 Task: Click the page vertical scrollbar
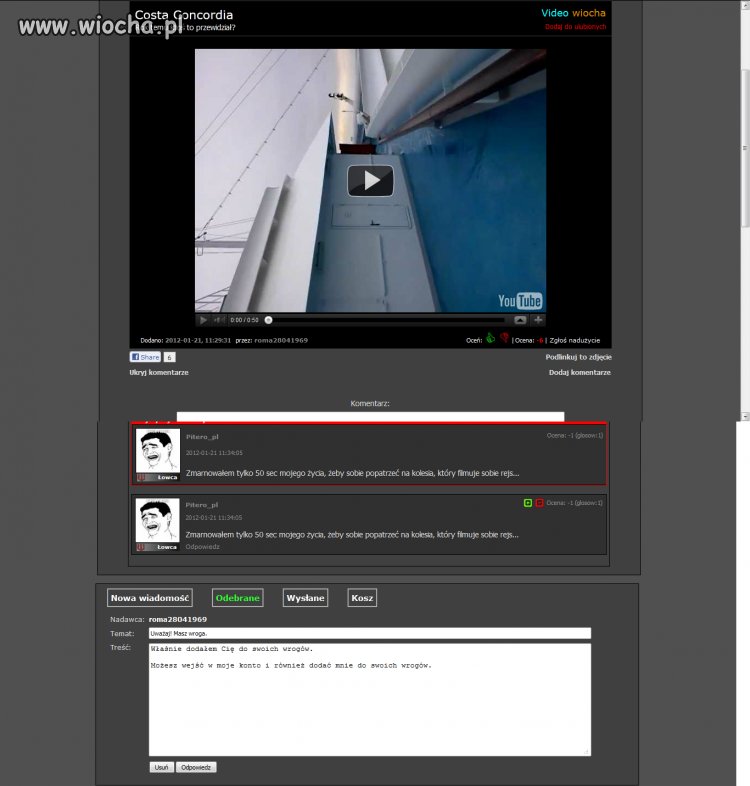point(745,150)
